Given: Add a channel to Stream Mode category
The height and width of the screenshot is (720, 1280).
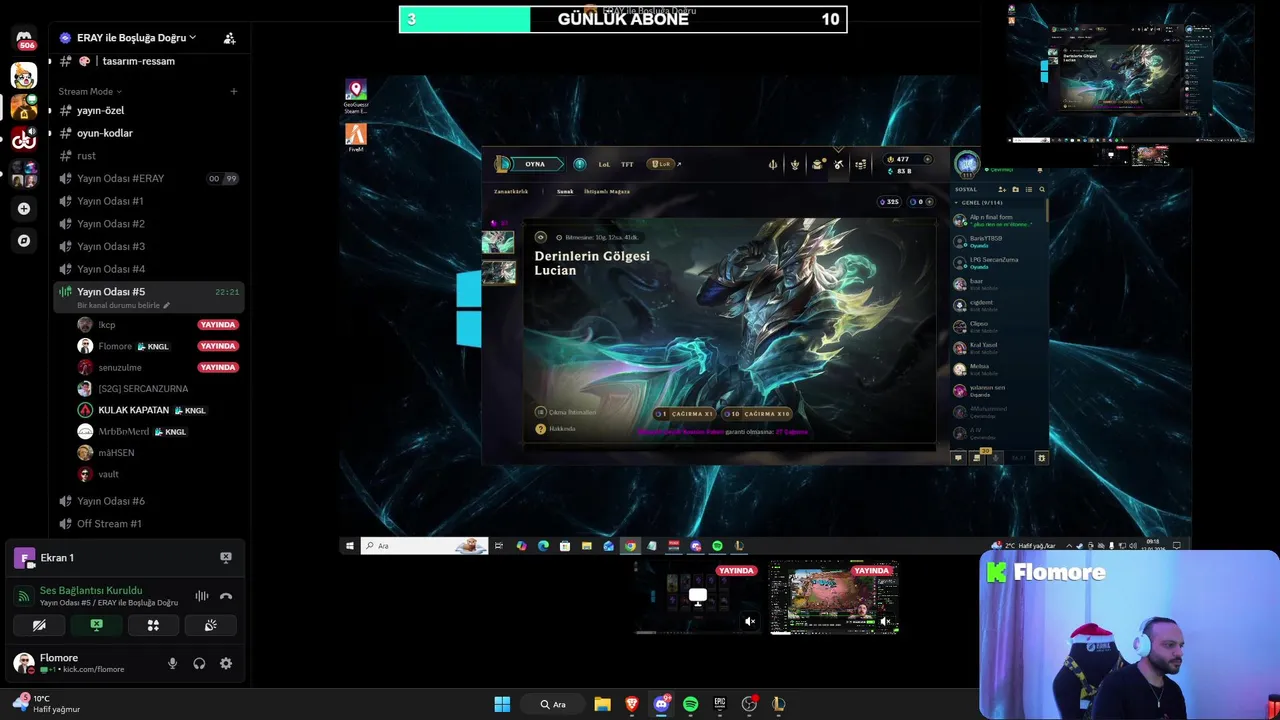Looking at the screenshot, I should [234, 92].
